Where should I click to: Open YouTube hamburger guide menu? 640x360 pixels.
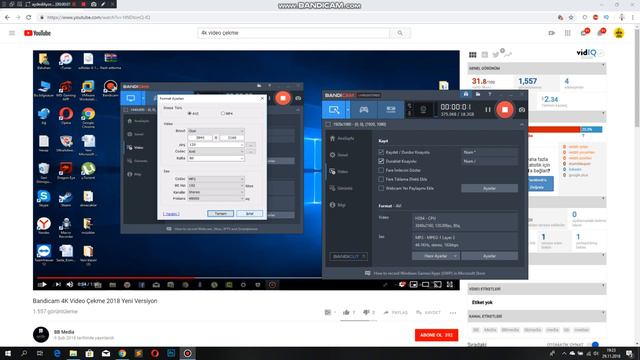(12, 33)
